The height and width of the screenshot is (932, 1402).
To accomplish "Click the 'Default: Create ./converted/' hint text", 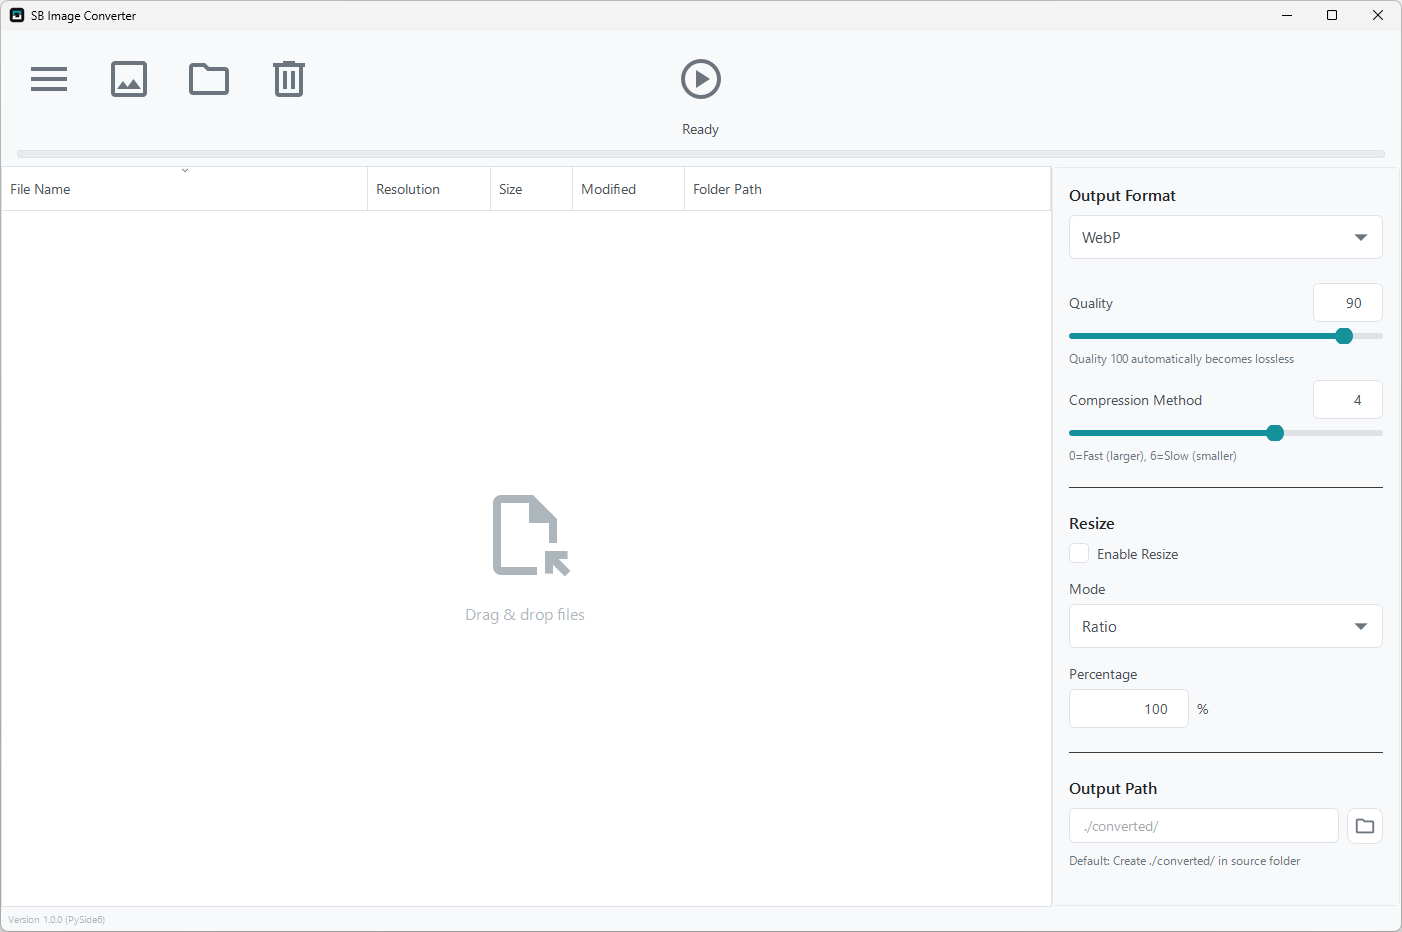I will (1185, 861).
